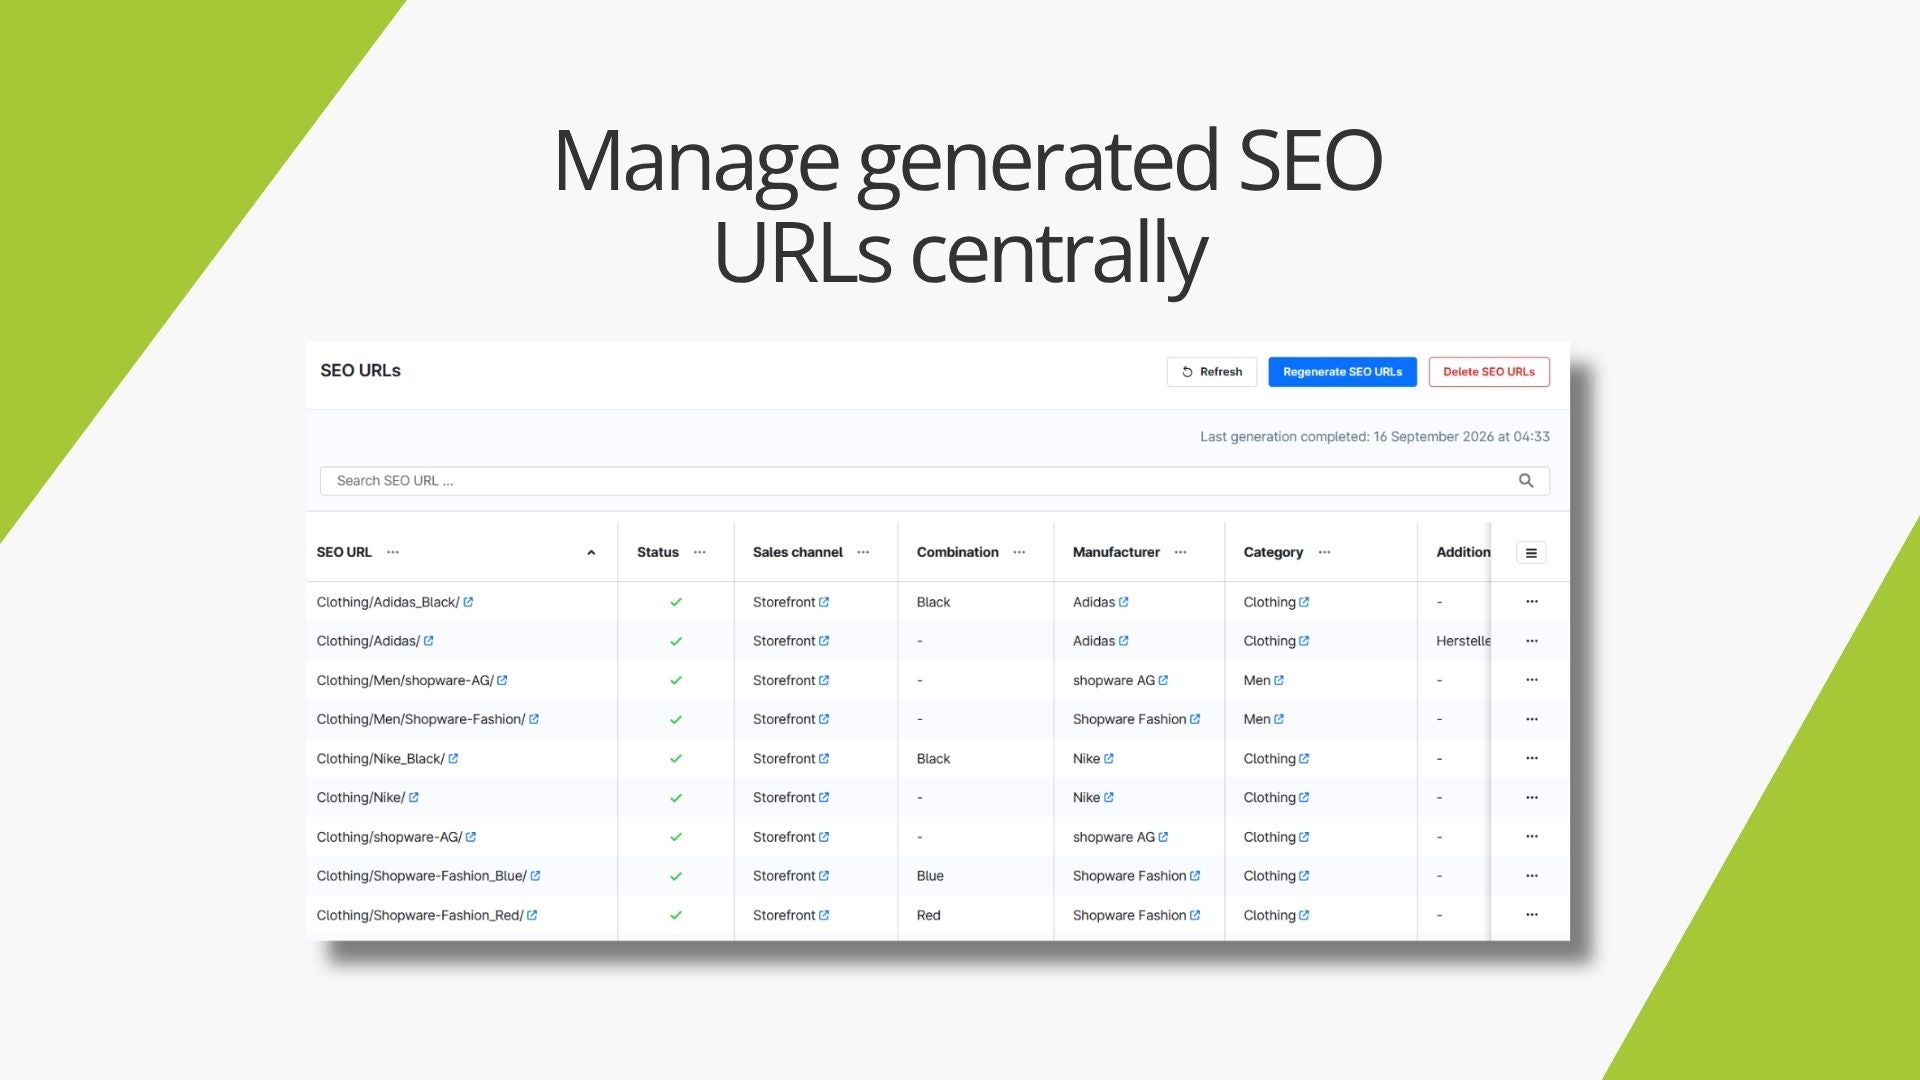Open Category column options menu
This screenshot has height=1080, width=1920.
(x=1324, y=552)
